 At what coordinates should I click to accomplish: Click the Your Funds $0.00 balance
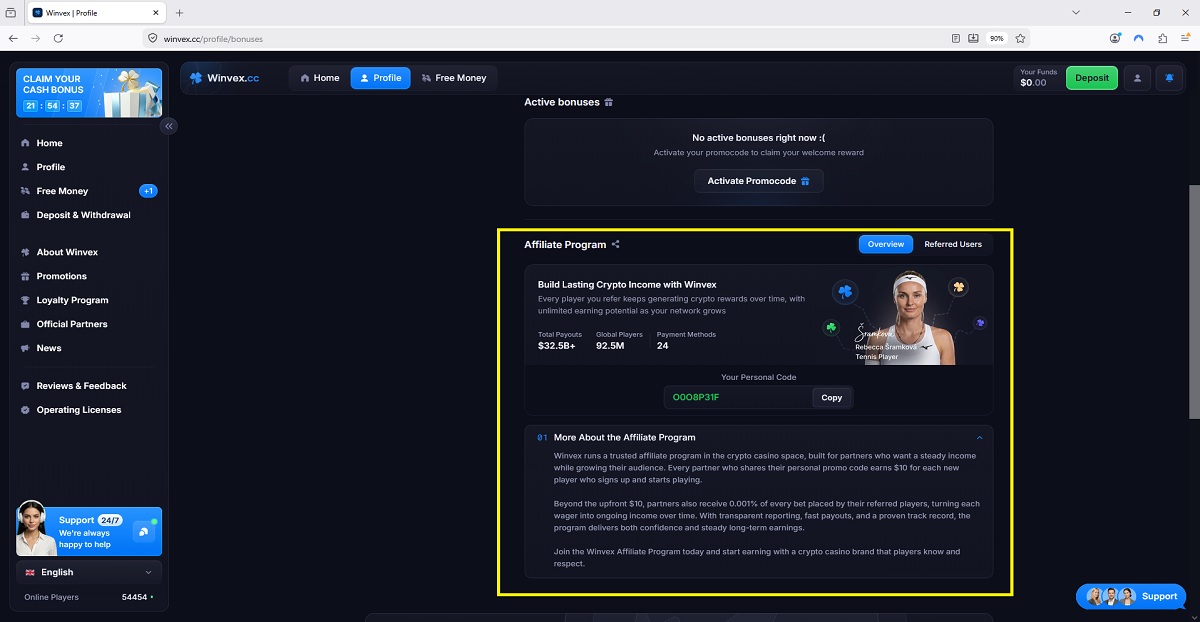tap(1037, 78)
